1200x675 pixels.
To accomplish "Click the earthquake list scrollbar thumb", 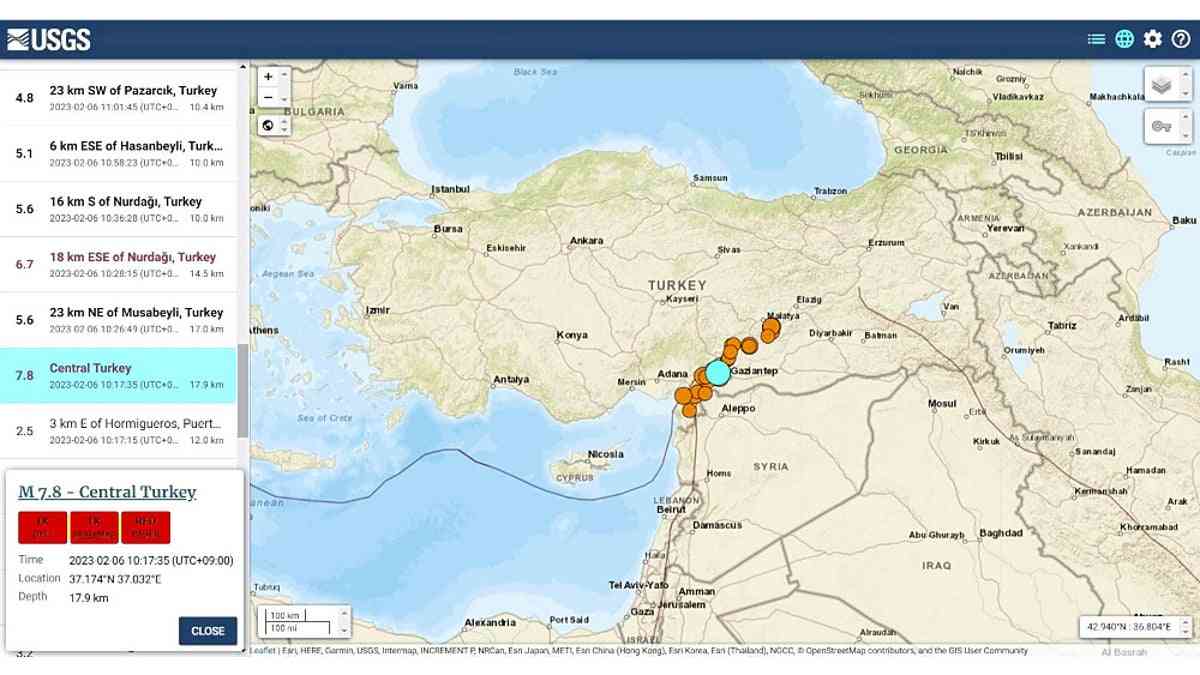I will pyautogui.click(x=243, y=390).
